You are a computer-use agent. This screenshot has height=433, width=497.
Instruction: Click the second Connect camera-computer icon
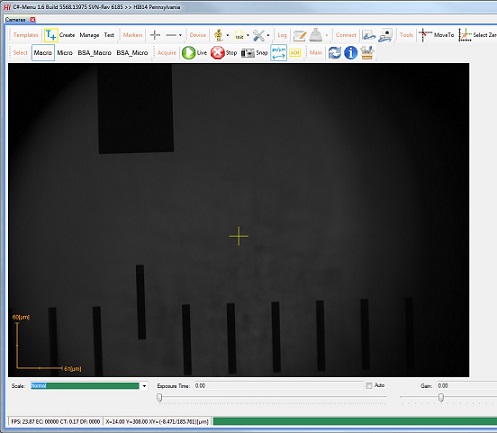point(386,35)
